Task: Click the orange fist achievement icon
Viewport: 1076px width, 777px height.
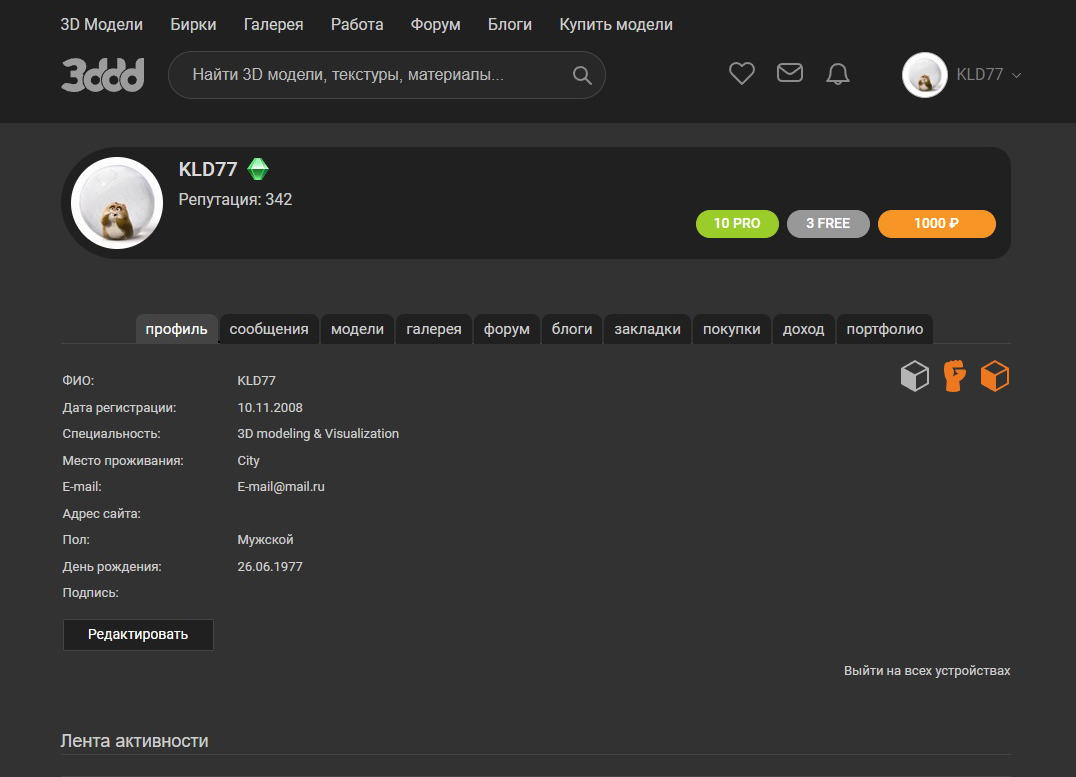Action: click(955, 376)
